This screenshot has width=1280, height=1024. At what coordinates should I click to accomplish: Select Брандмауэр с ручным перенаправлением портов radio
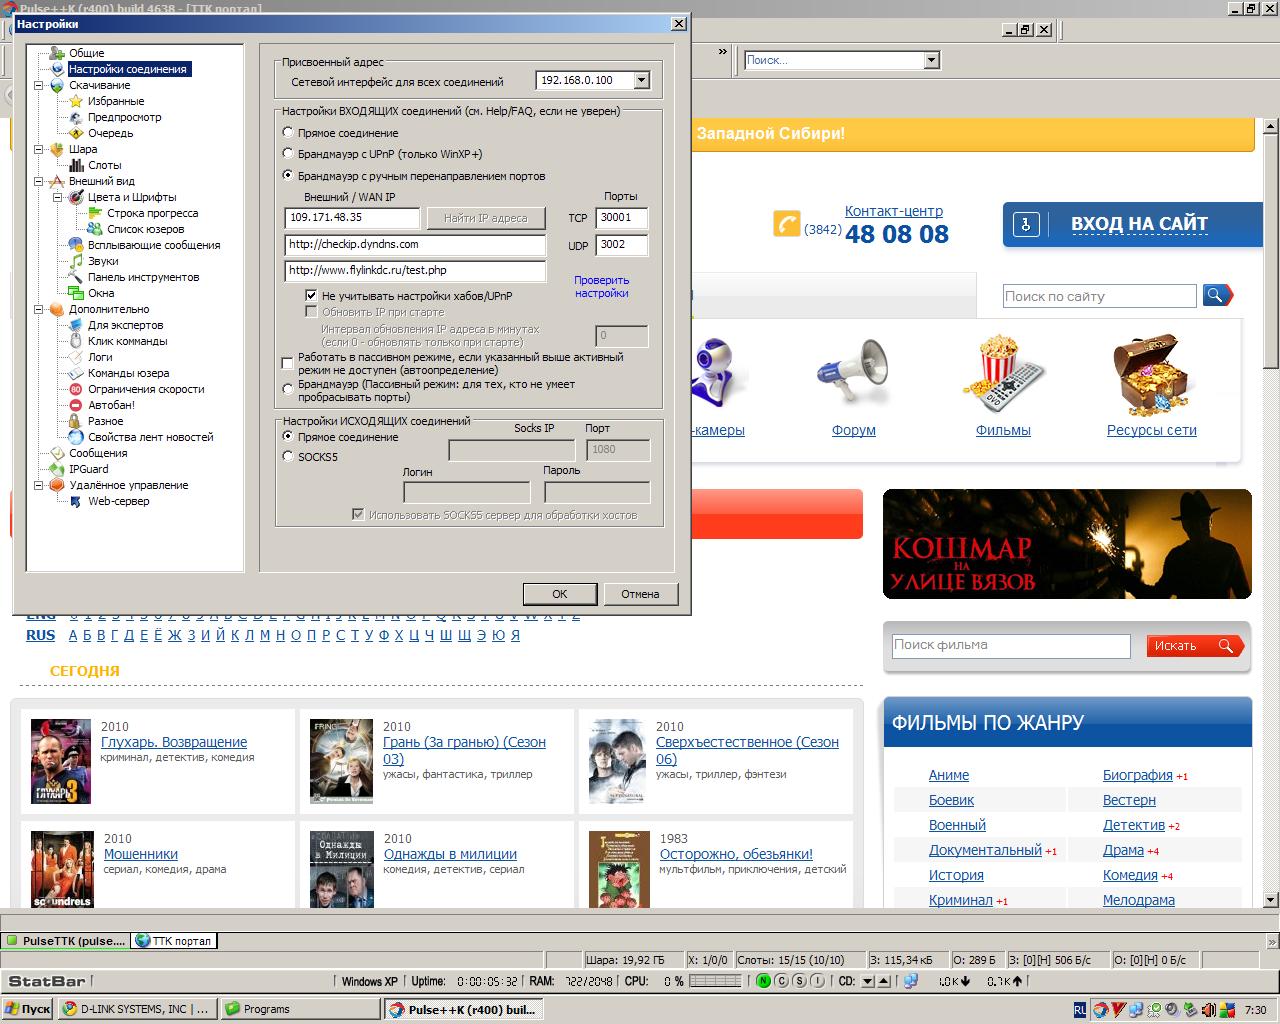(x=288, y=176)
